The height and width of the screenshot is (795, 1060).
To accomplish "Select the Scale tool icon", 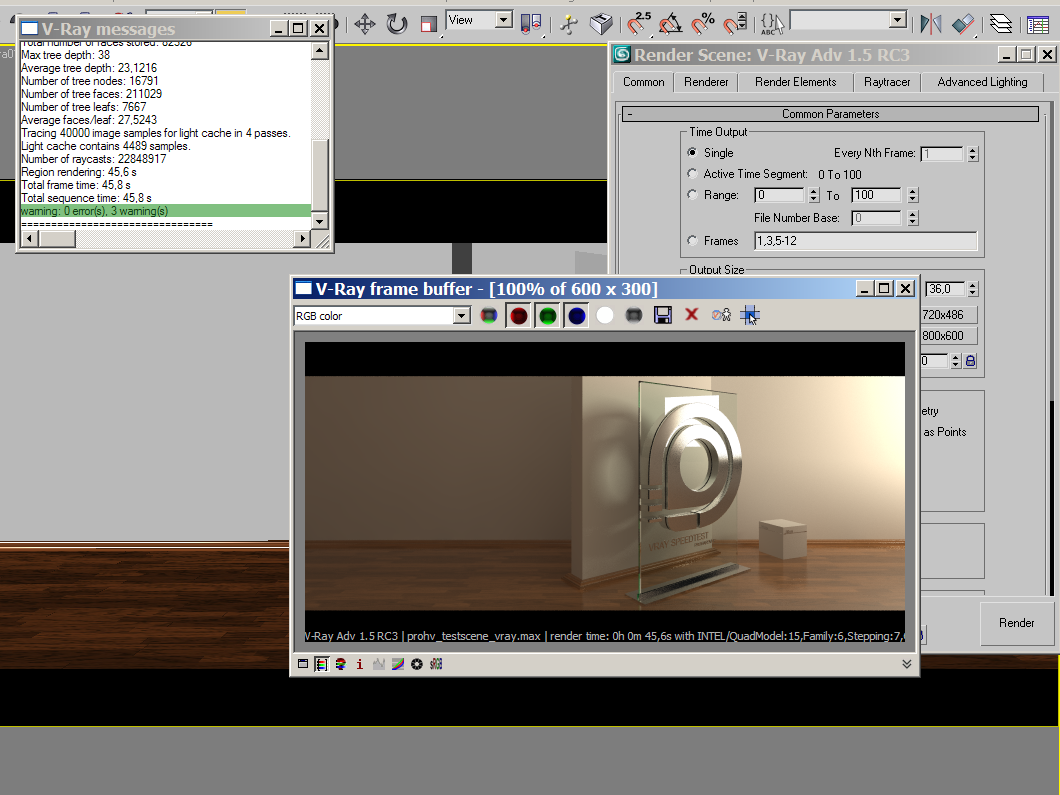I will (x=428, y=25).
